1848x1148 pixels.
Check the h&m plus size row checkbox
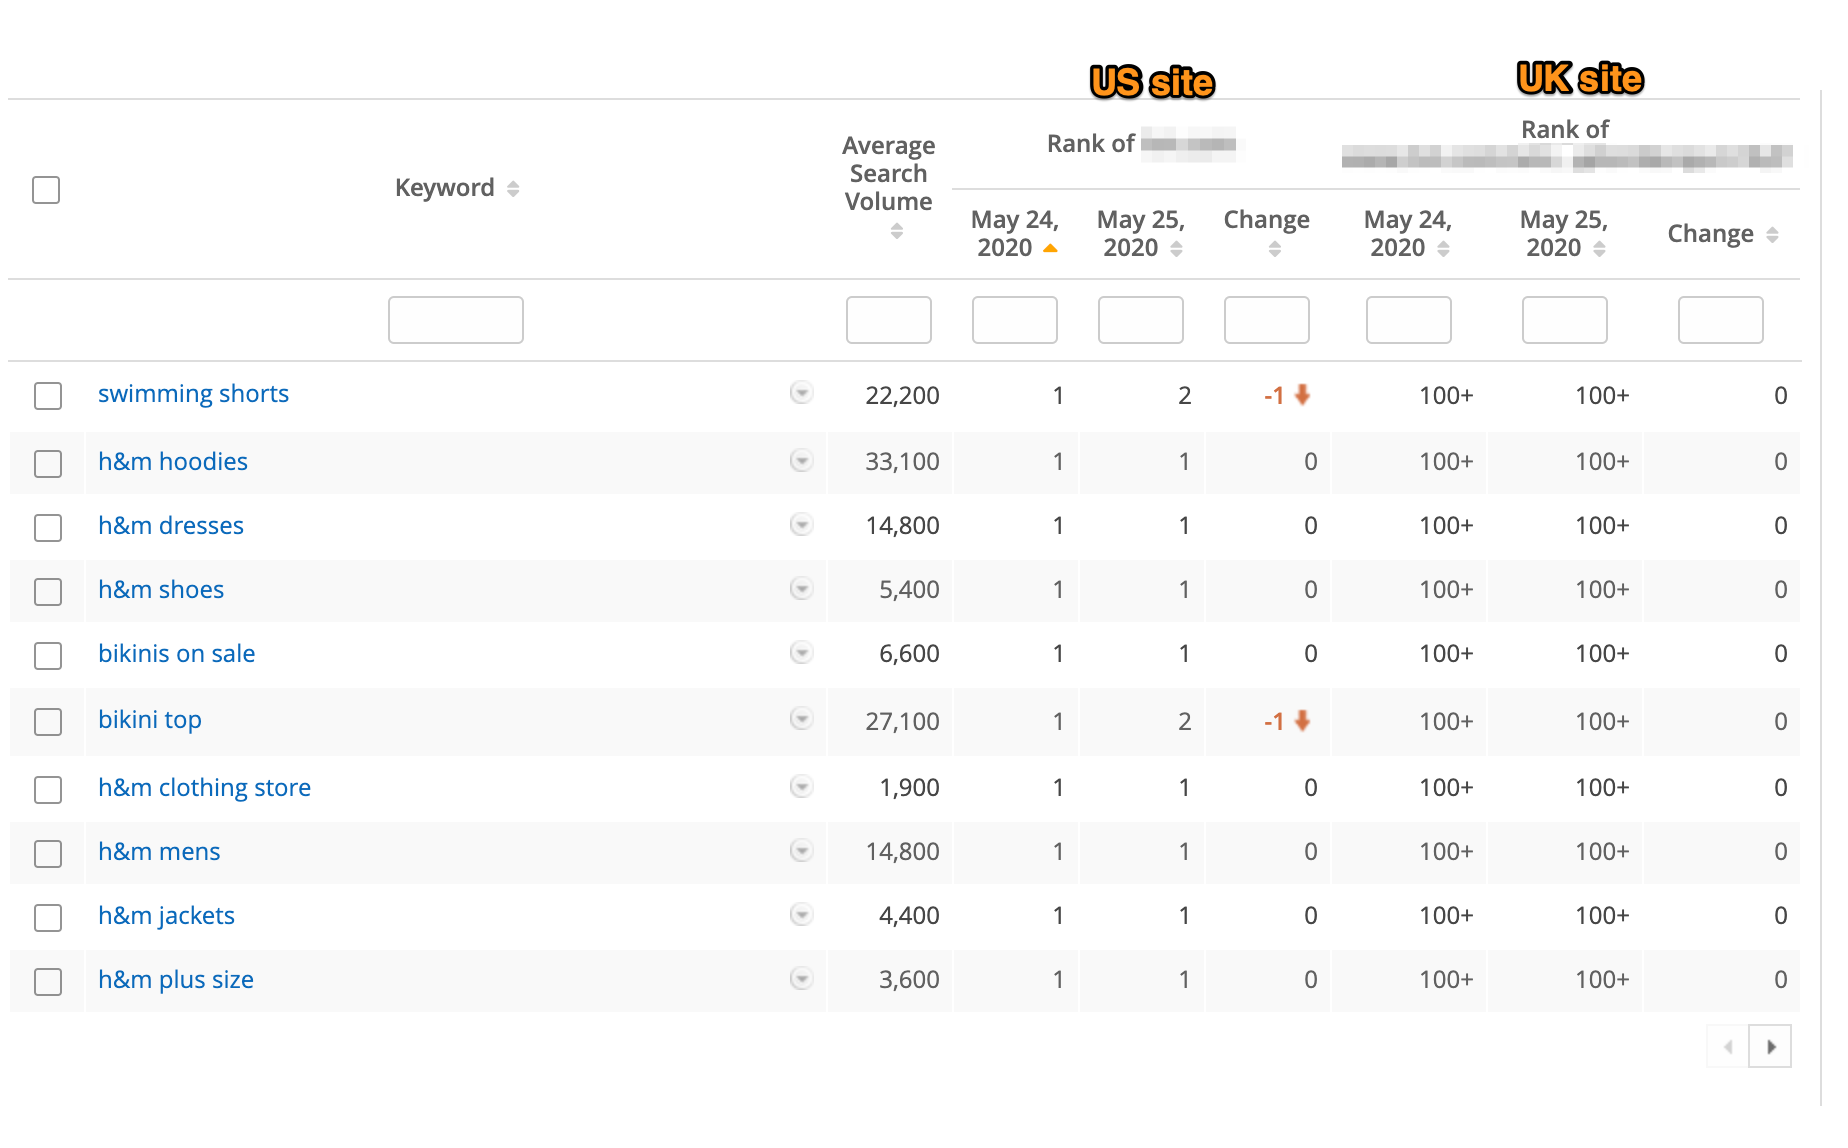tap(48, 981)
